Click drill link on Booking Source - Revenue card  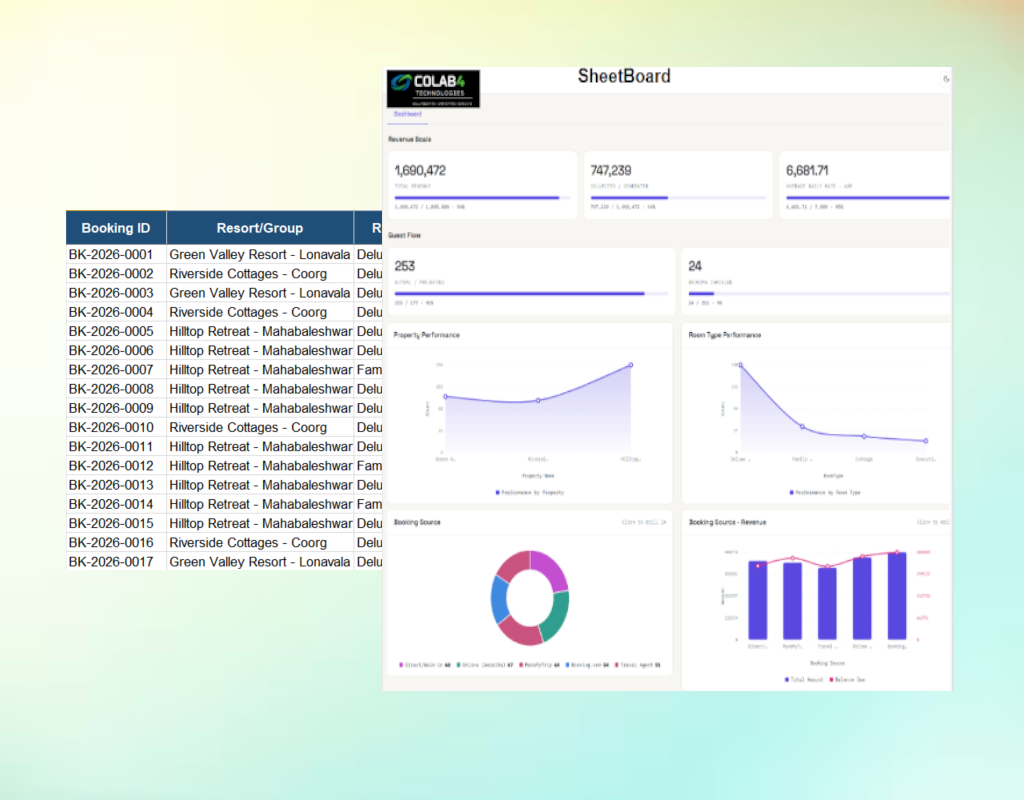[x=933, y=522]
